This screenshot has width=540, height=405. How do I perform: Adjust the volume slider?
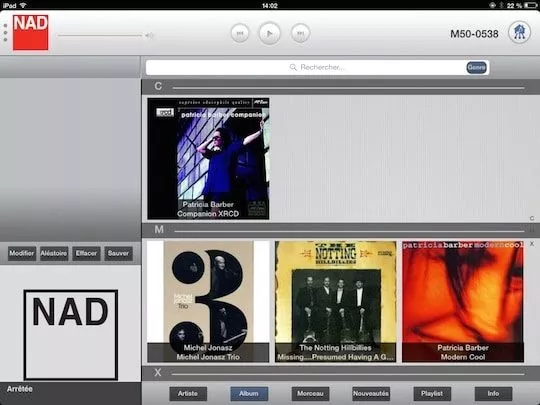tap(100, 35)
